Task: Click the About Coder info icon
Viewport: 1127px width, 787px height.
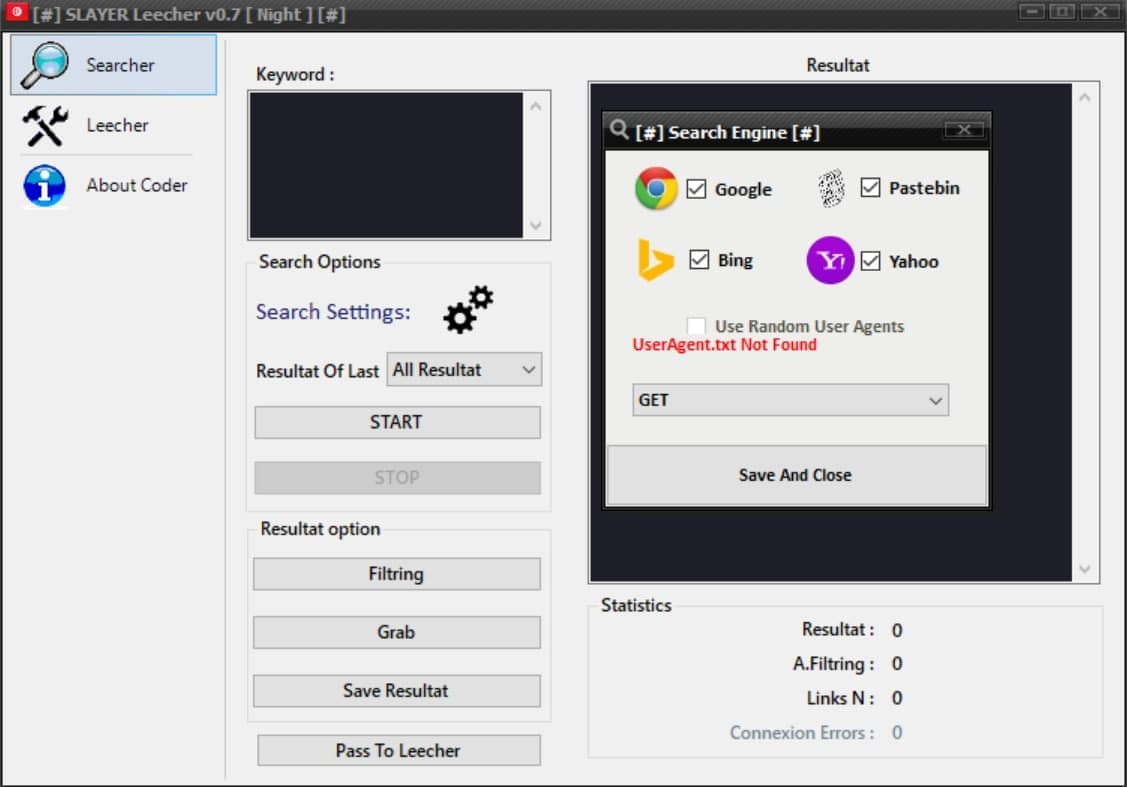Action: [x=42, y=185]
